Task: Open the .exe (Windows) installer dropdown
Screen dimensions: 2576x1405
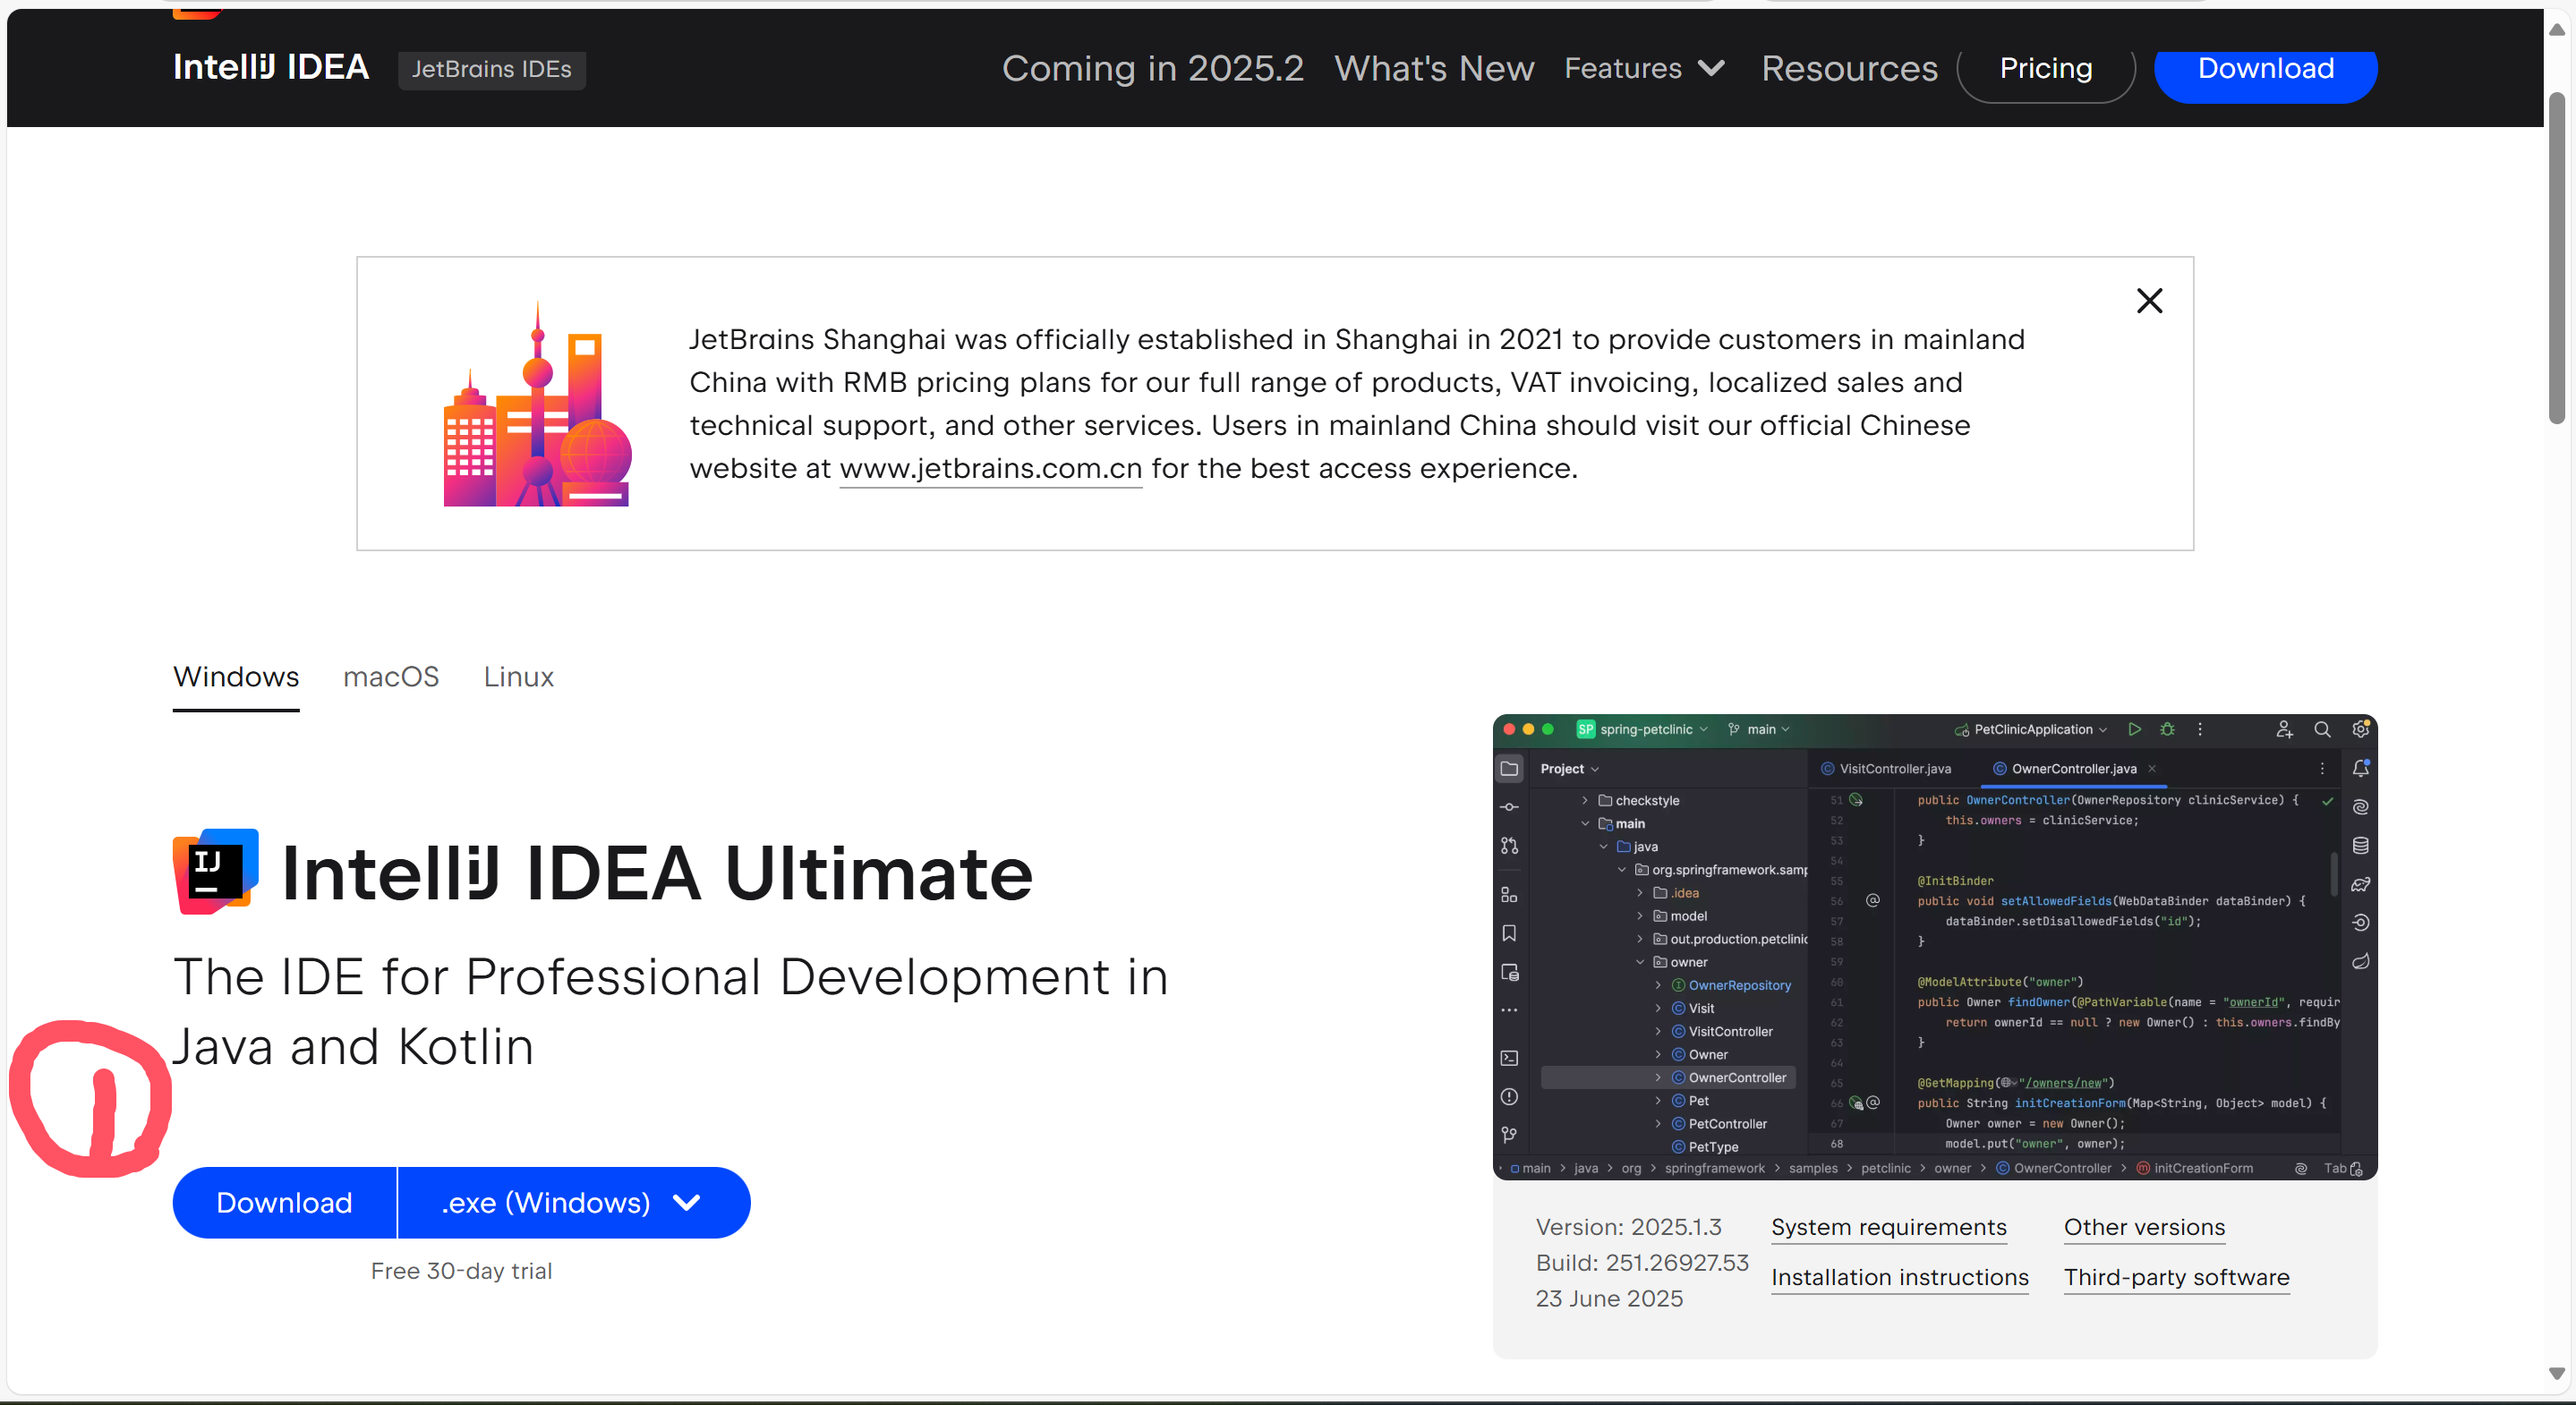Action: [573, 1202]
